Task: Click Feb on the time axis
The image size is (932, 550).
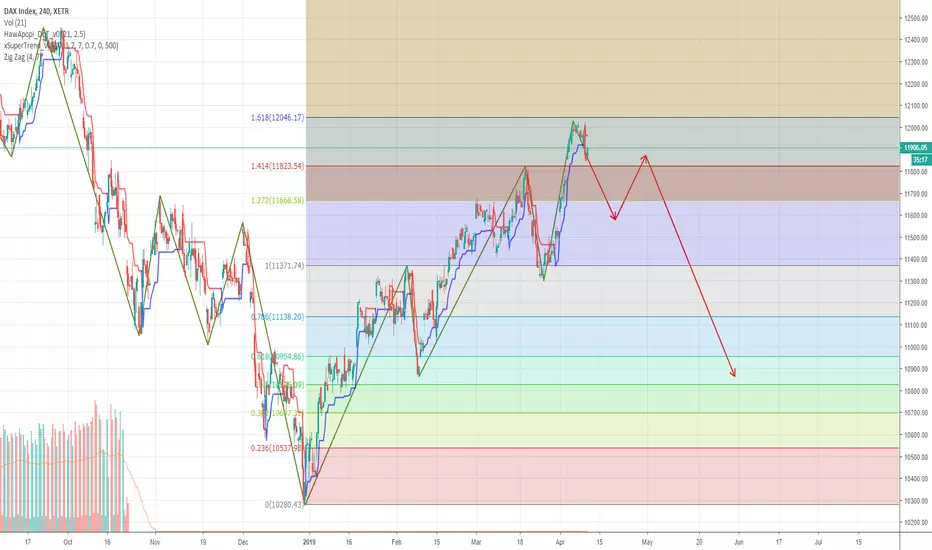Action: click(x=396, y=542)
